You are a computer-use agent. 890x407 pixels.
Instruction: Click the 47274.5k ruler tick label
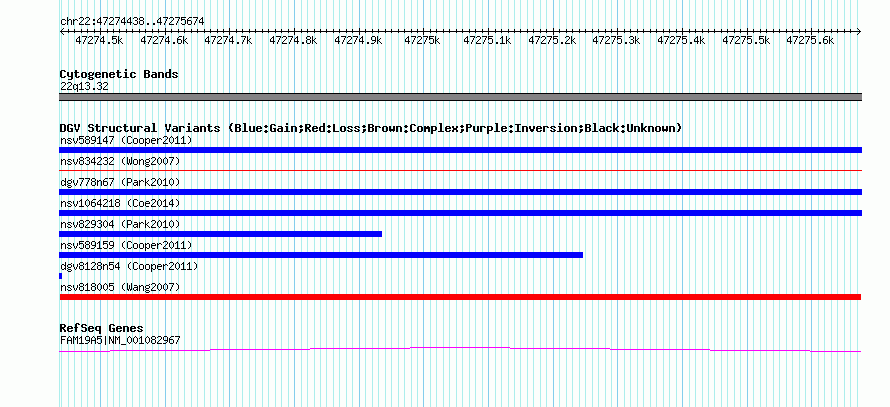pyautogui.click(x=99, y=40)
